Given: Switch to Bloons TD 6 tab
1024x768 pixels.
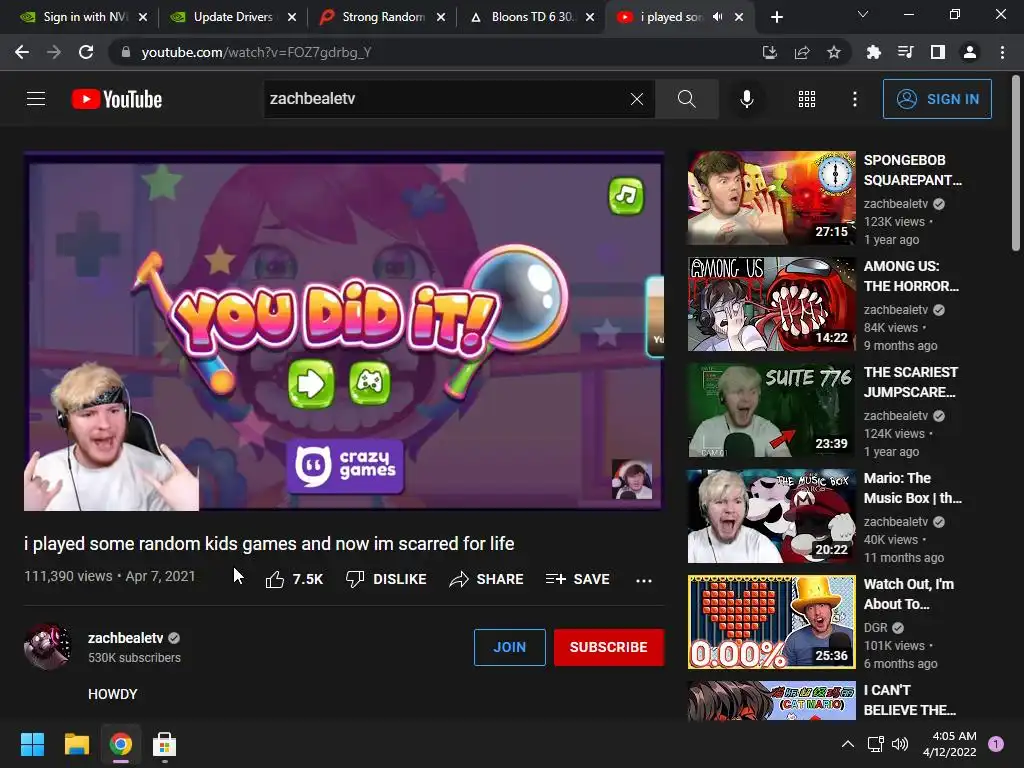Looking at the screenshot, I should click(532, 17).
